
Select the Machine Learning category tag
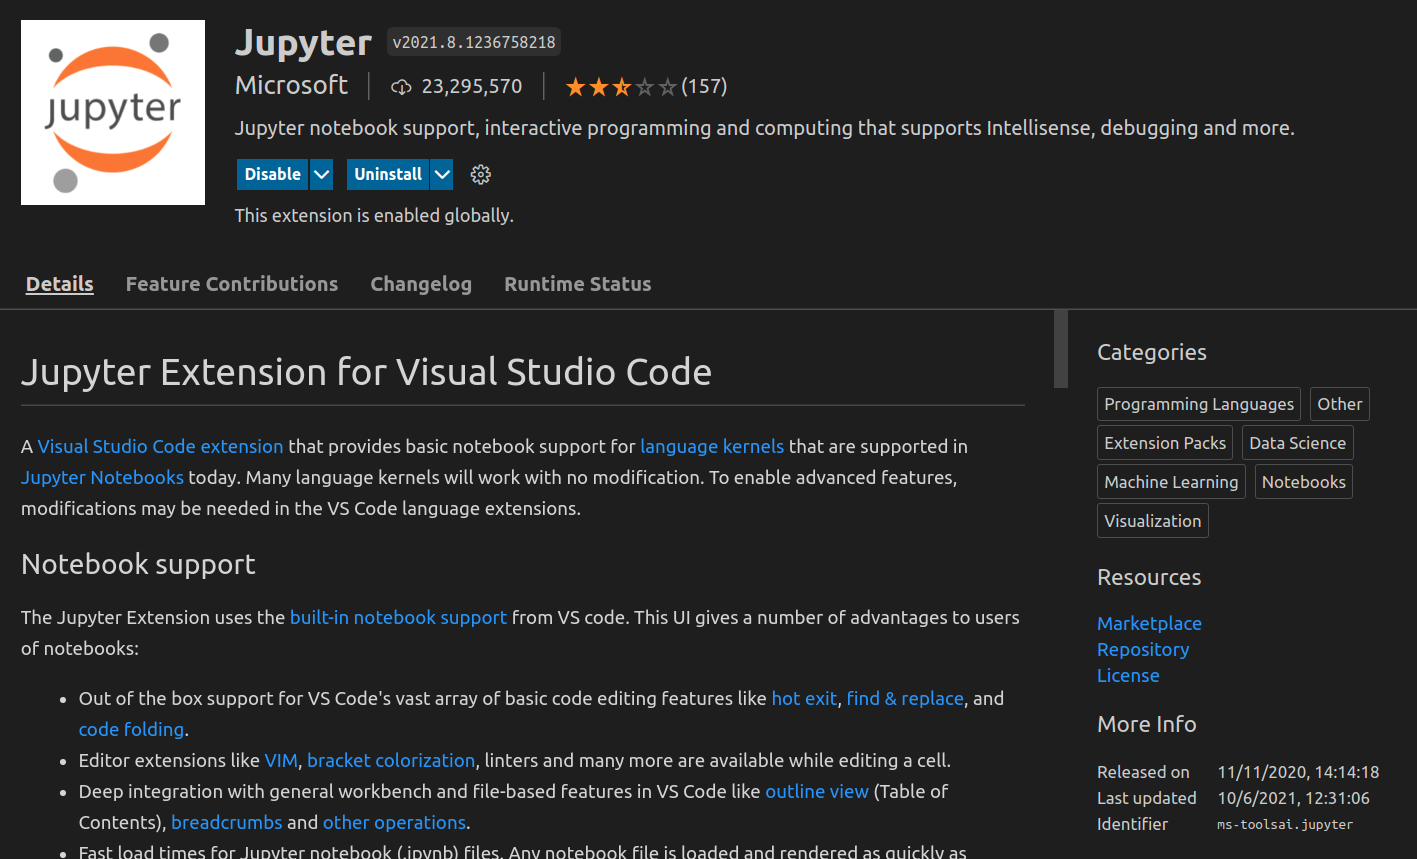(1171, 482)
